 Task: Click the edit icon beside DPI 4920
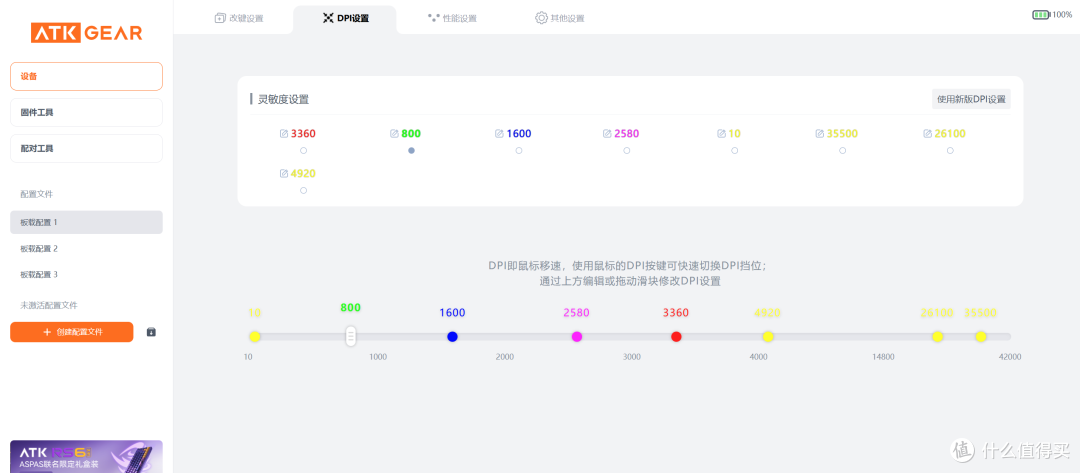(x=284, y=174)
